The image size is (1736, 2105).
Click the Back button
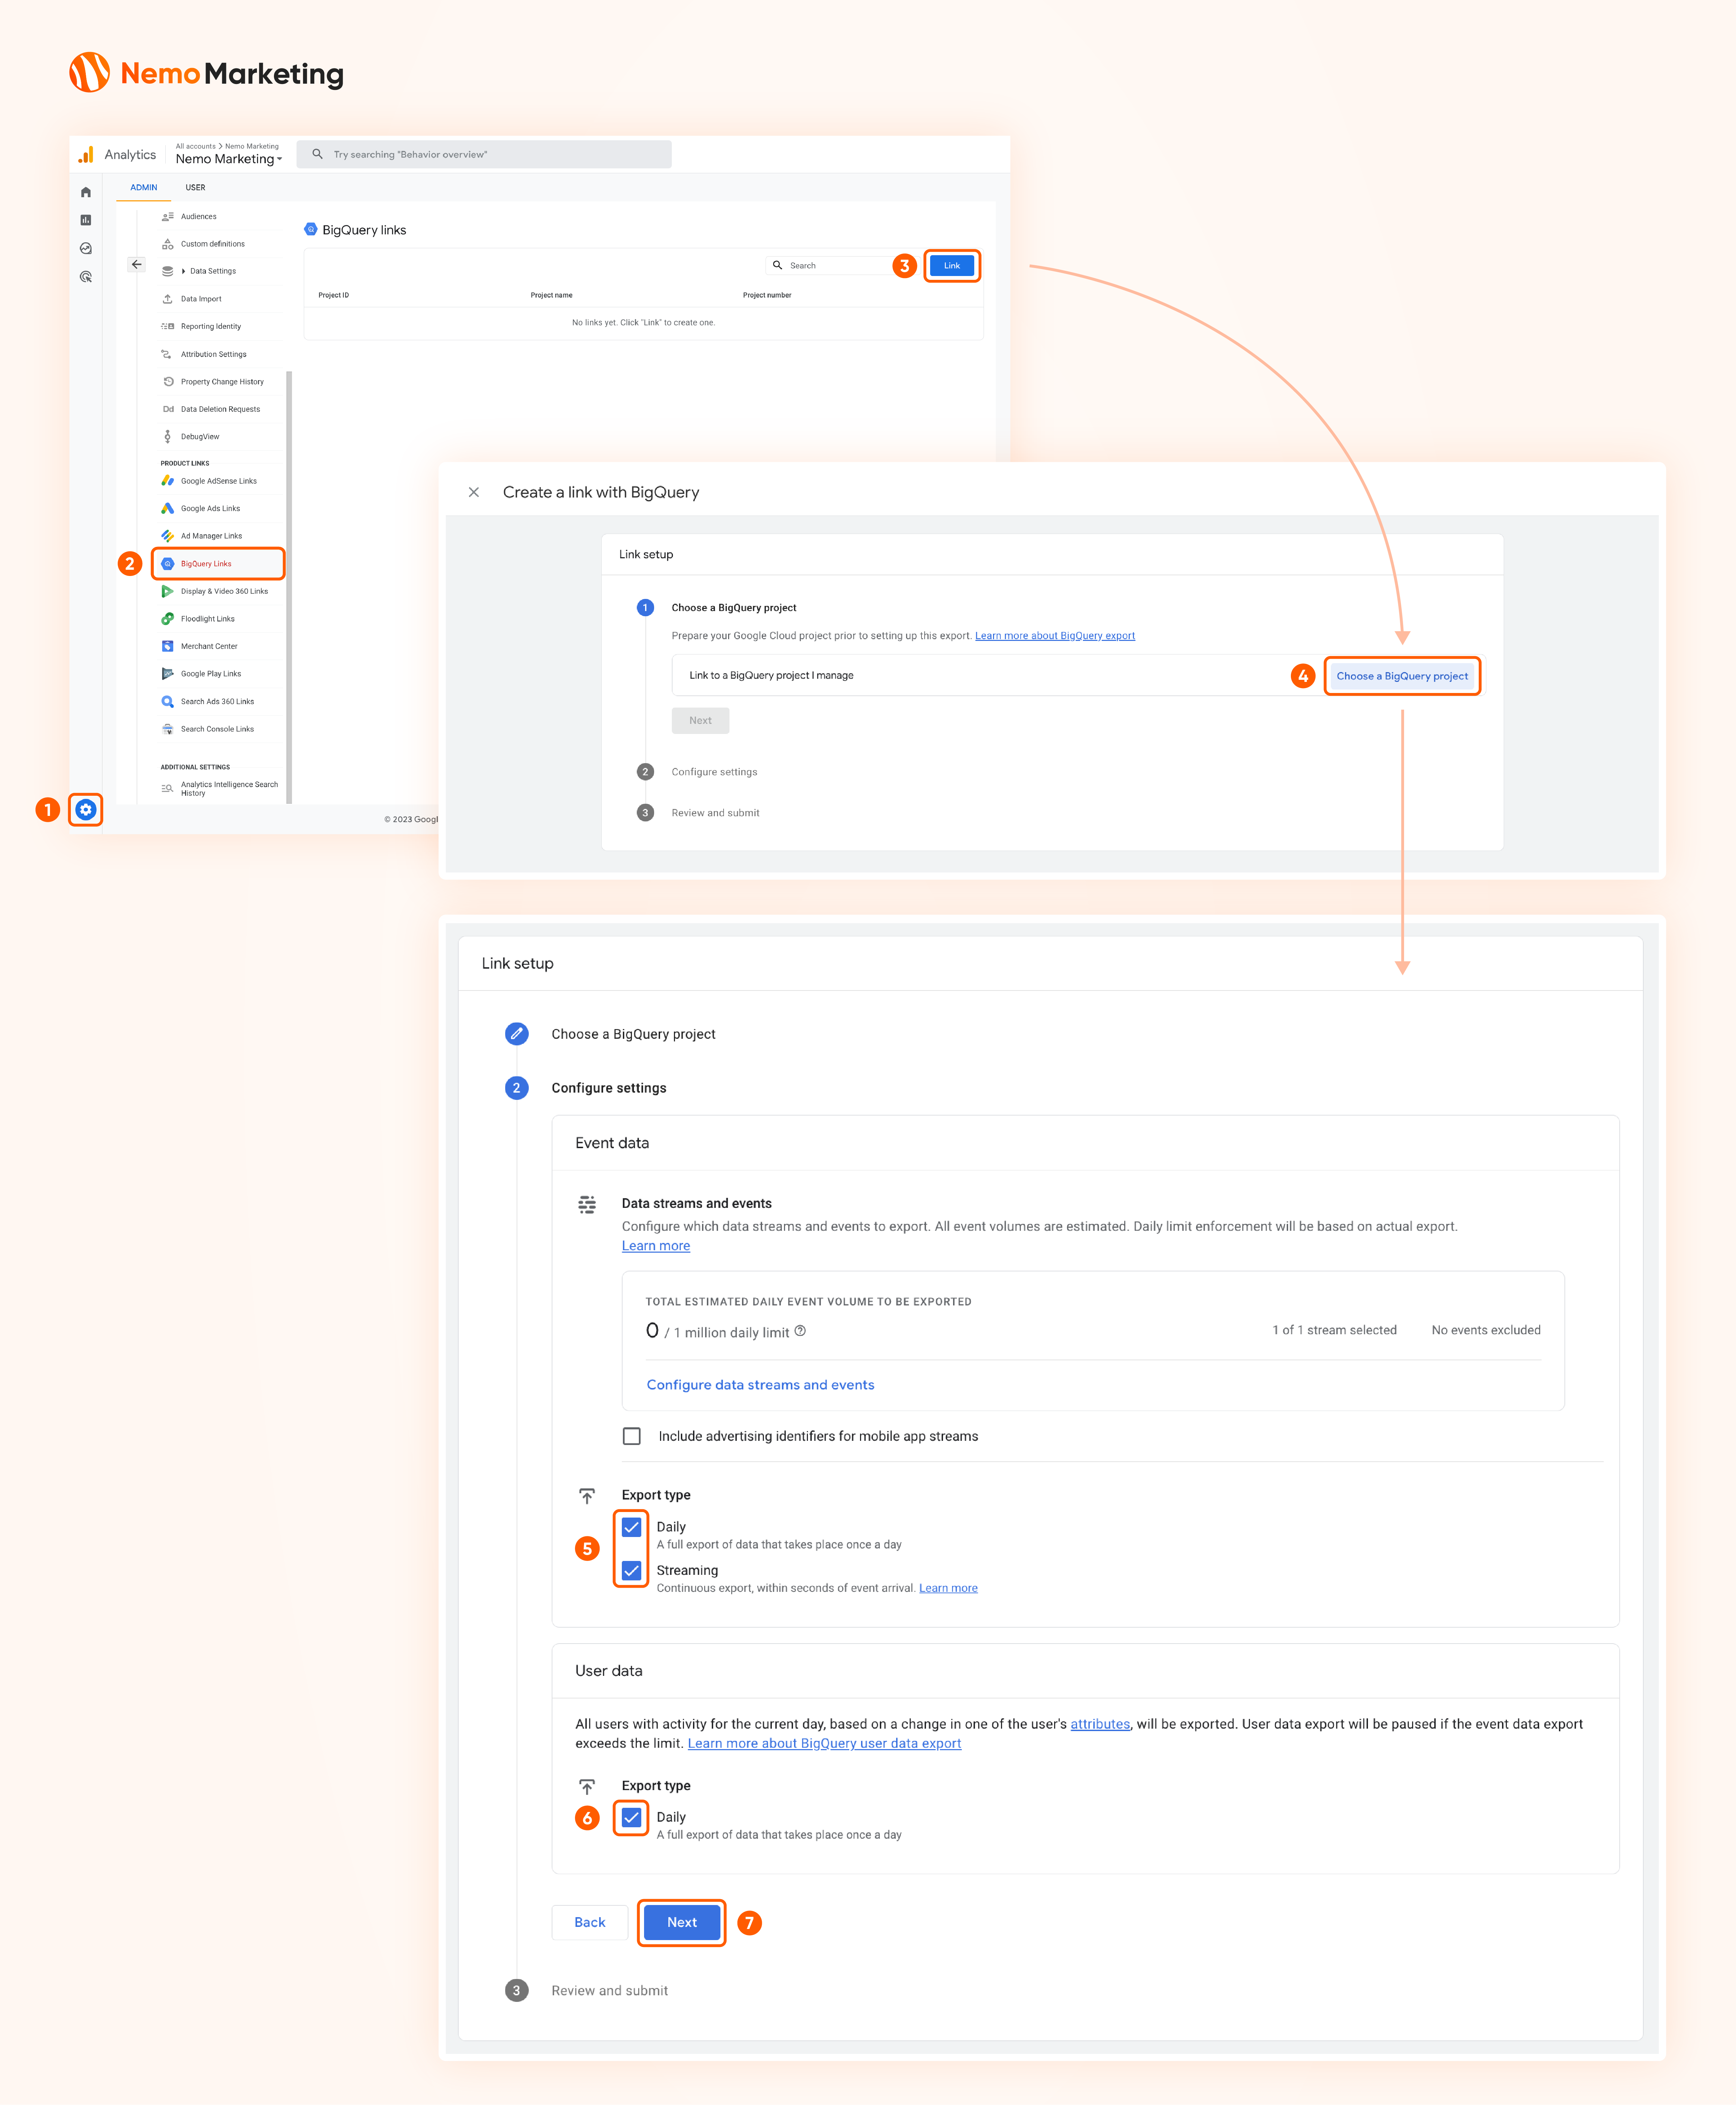(x=590, y=1922)
